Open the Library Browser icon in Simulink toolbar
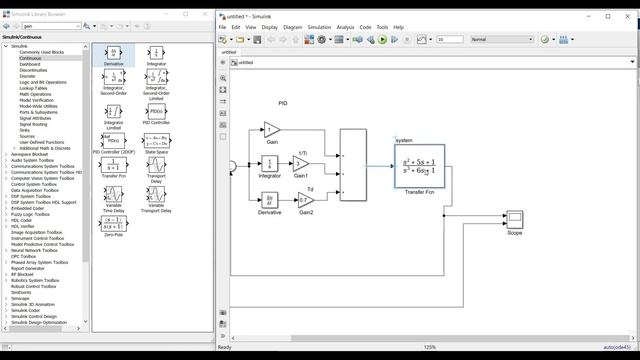 pos(309,40)
